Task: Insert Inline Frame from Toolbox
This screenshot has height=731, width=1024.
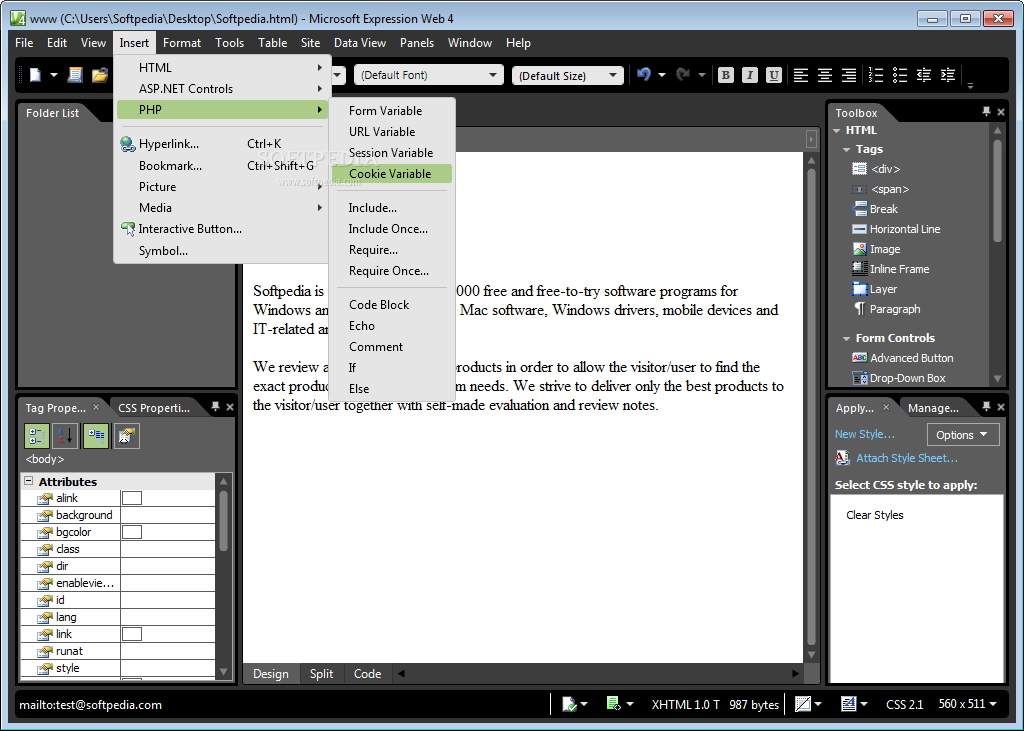Action: coord(891,268)
